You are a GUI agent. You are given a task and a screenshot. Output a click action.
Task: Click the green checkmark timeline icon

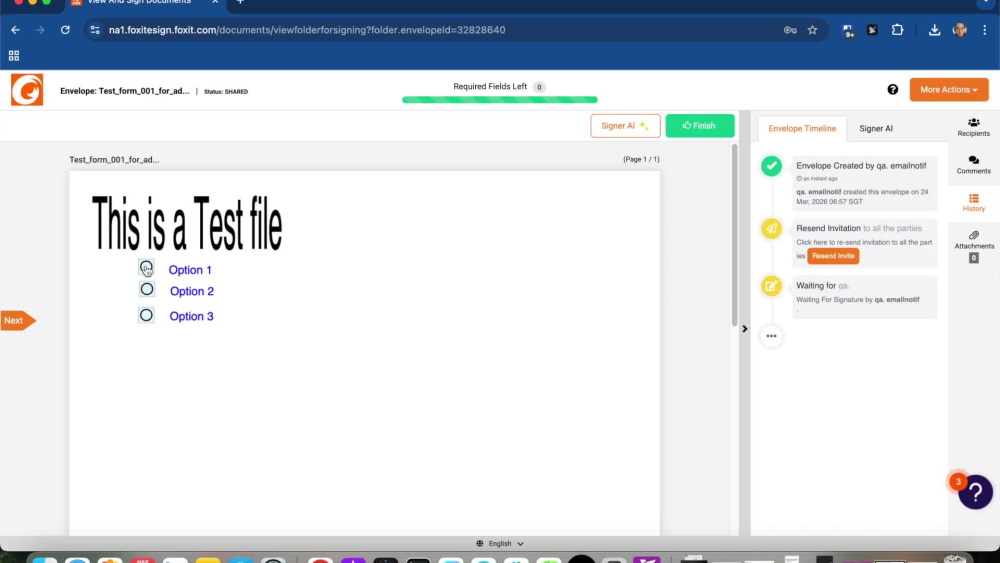click(771, 166)
